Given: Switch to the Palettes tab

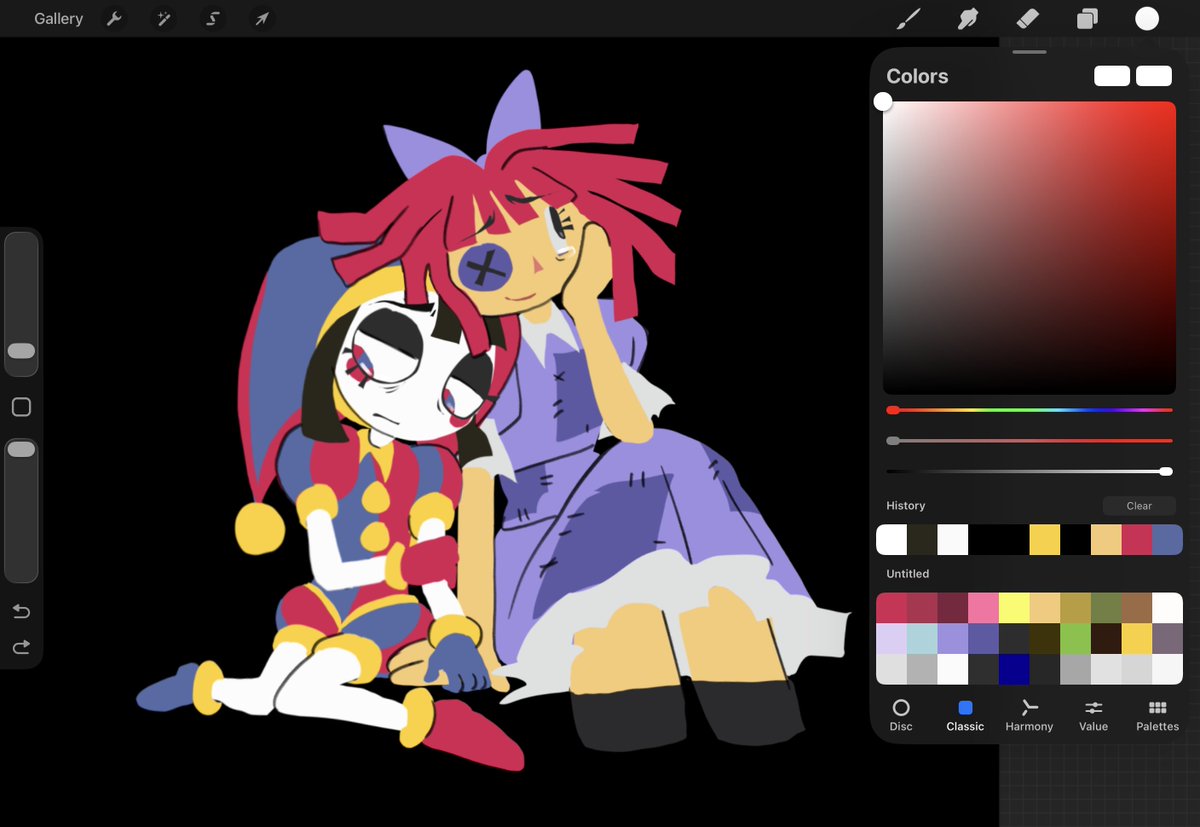Looking at the screenshot, I should point(1157,715).
